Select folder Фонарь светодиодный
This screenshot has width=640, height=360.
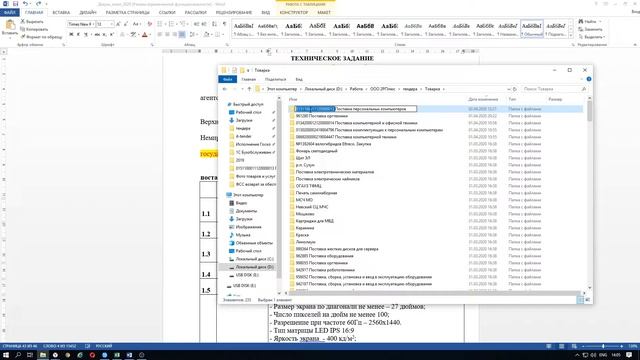(316, 151)
